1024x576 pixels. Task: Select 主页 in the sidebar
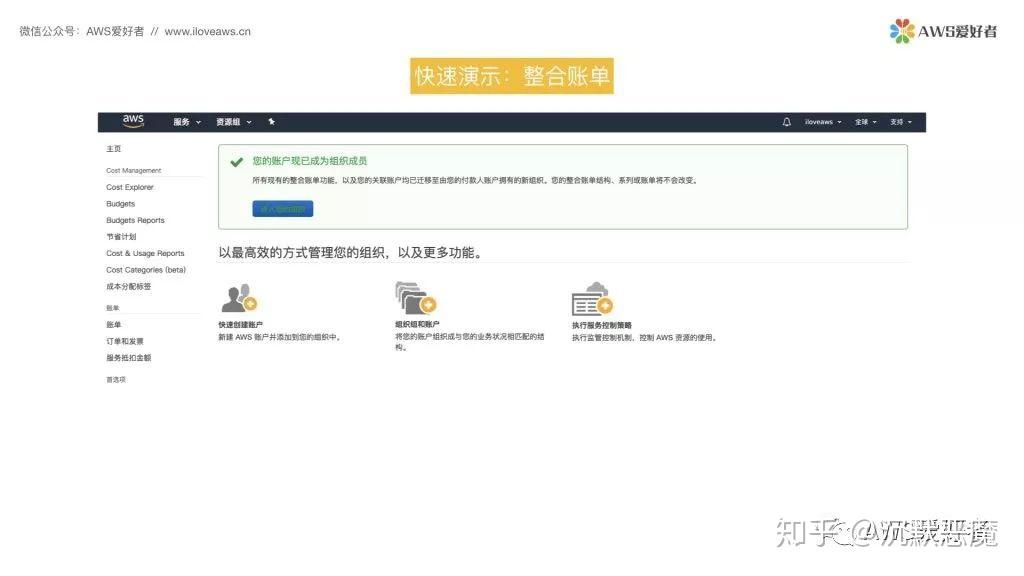click(112, 147)
